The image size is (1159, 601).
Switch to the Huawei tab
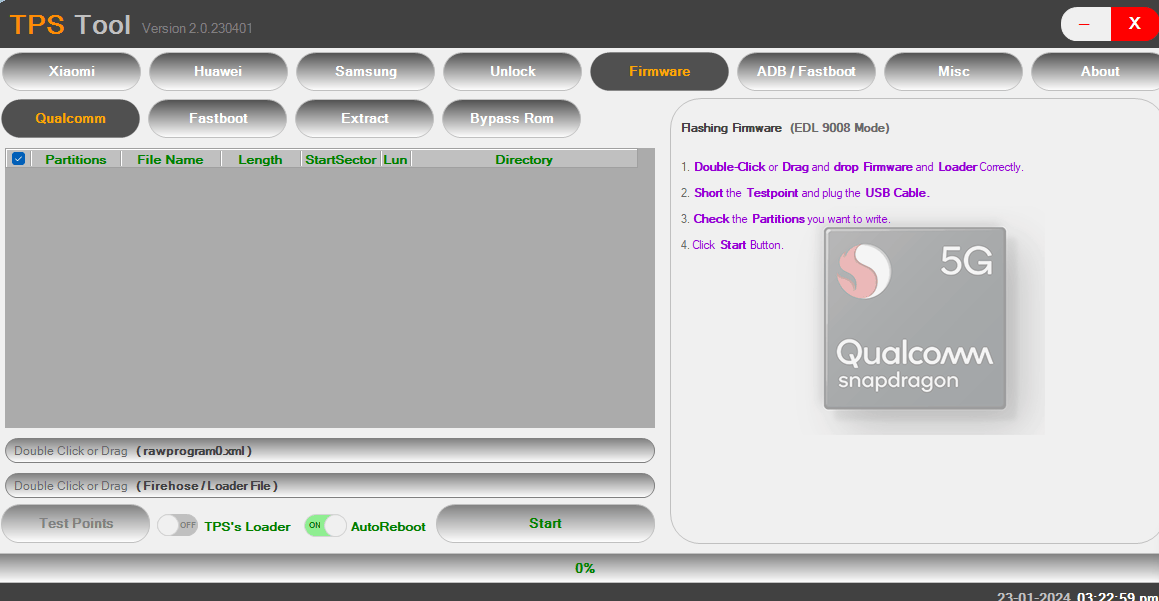pos(218,72)
